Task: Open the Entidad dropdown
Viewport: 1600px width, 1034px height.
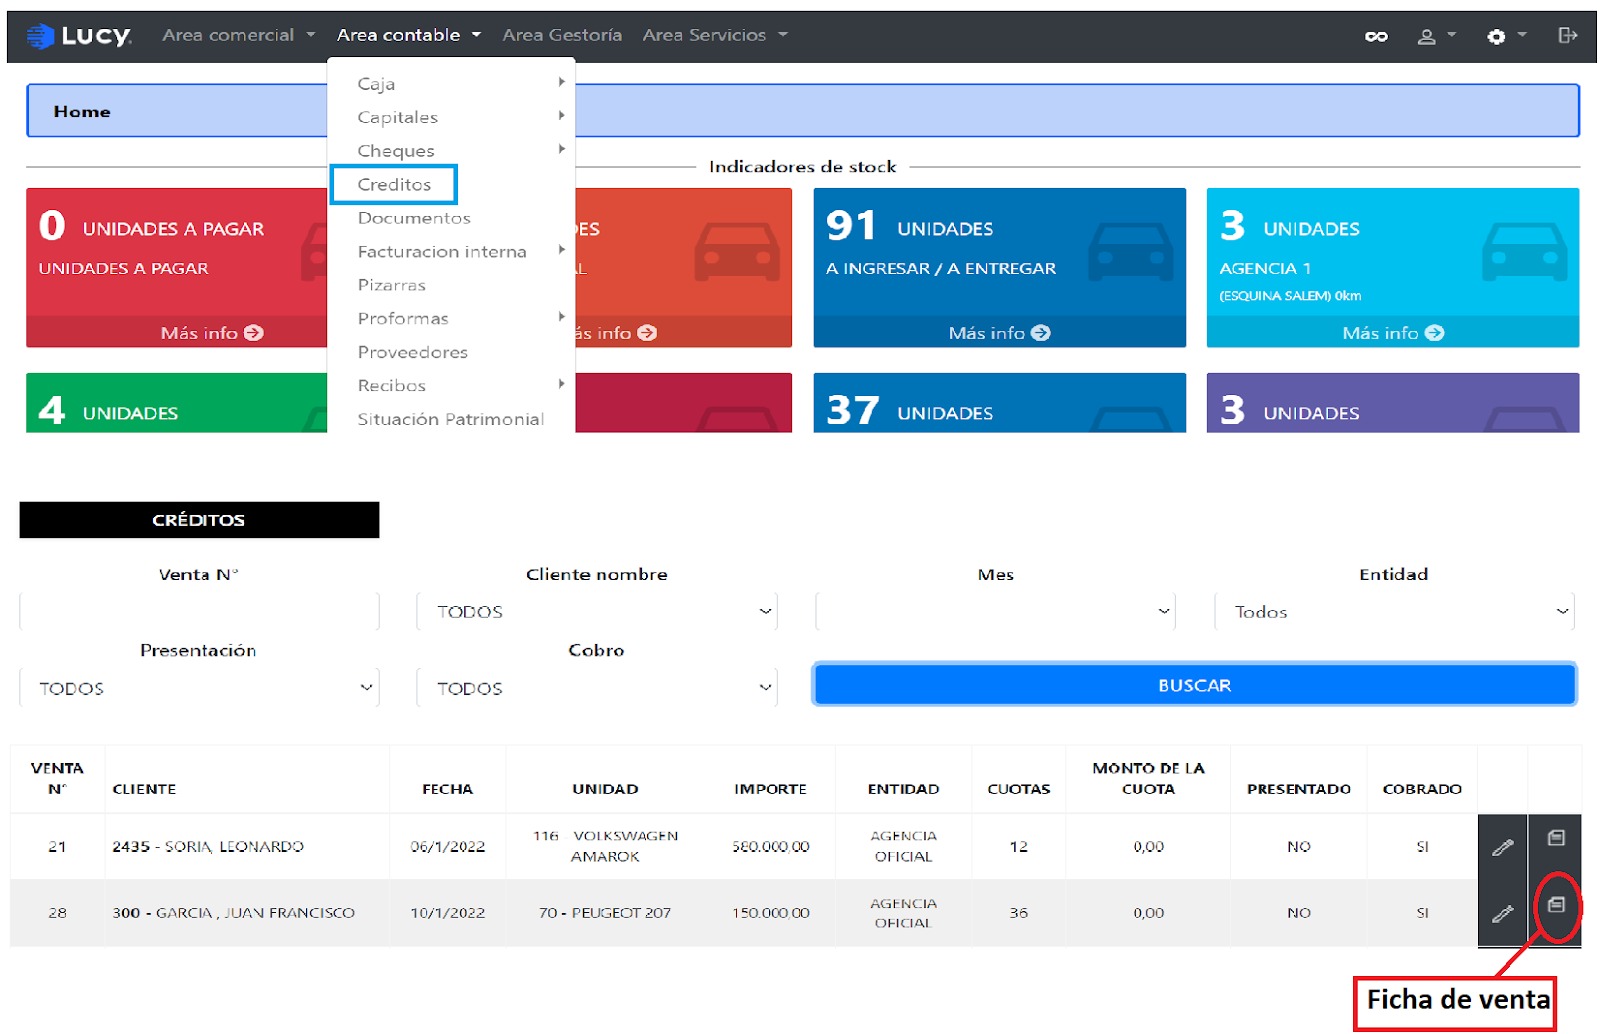Action: (x=1394, y=612)
